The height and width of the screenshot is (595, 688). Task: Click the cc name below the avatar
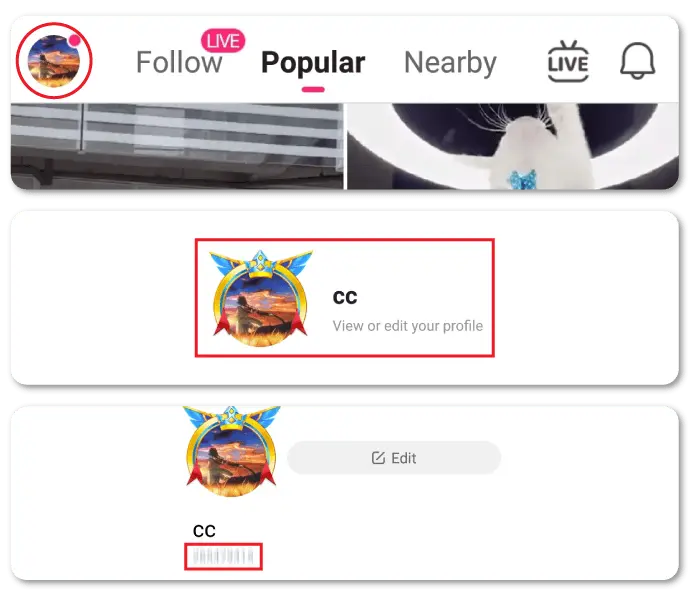[204, 531]
